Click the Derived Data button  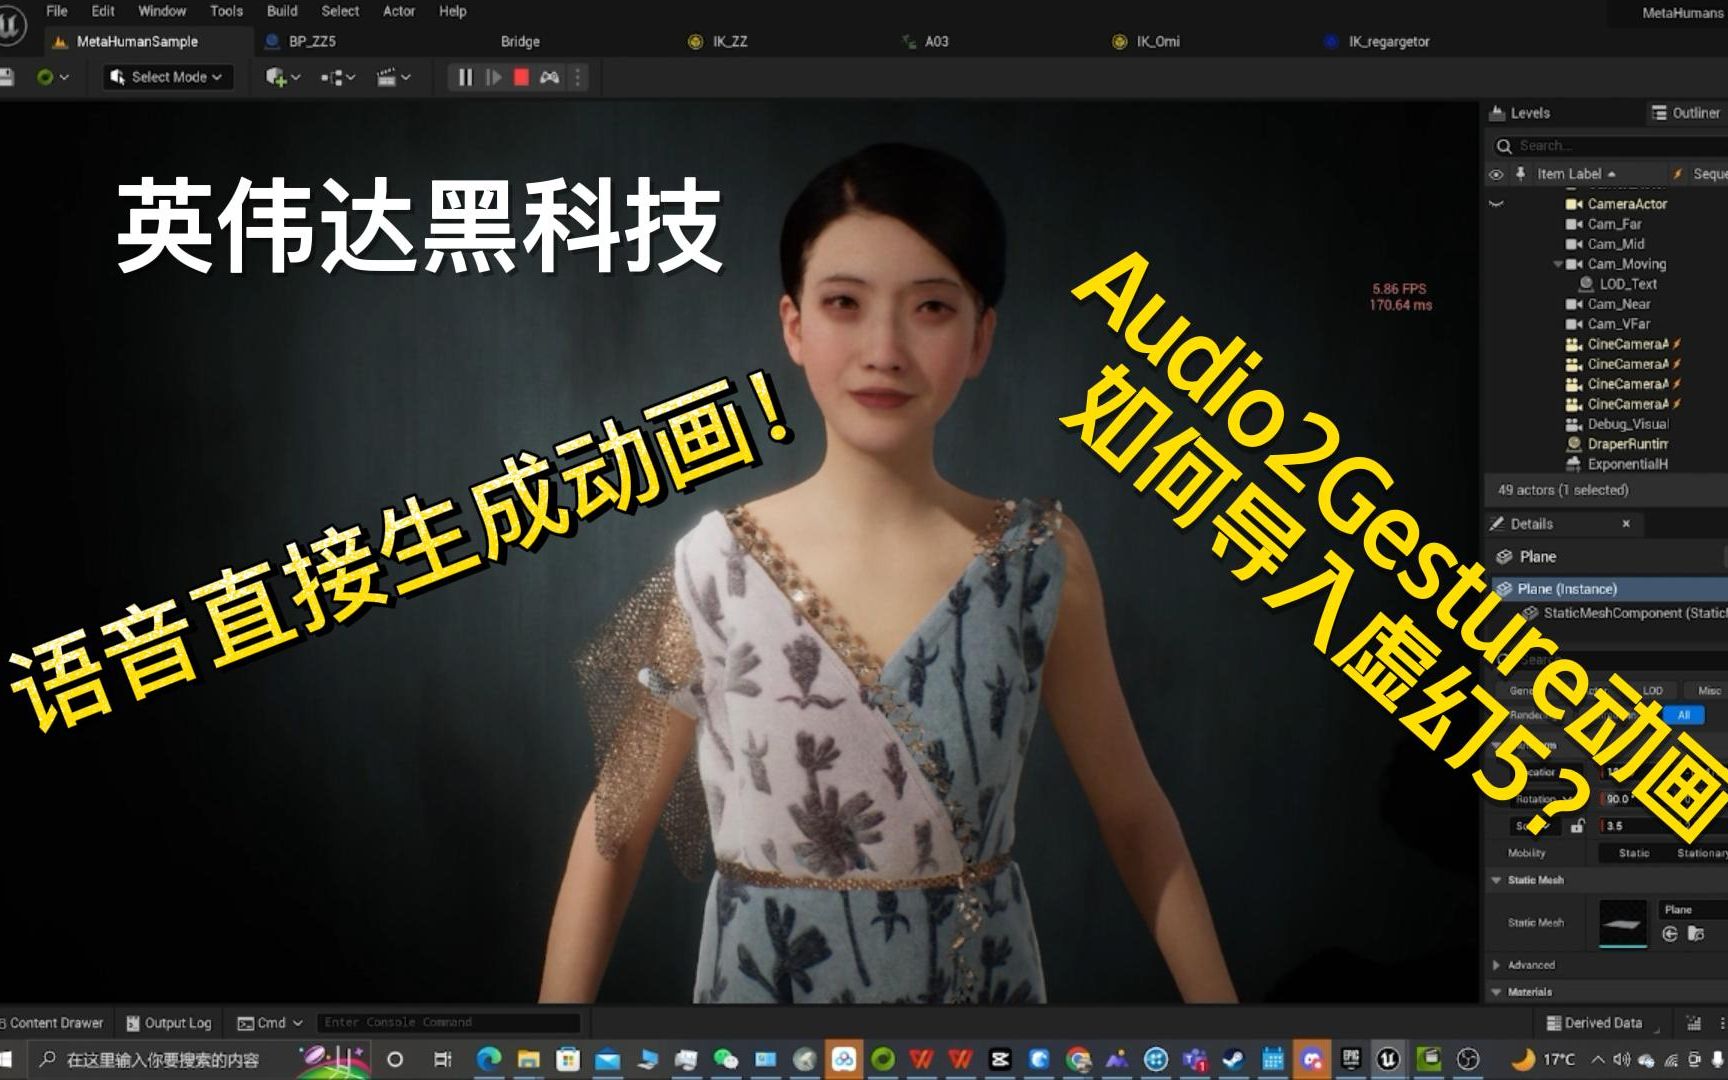pyautogui.click(x=1594, y=1023)
